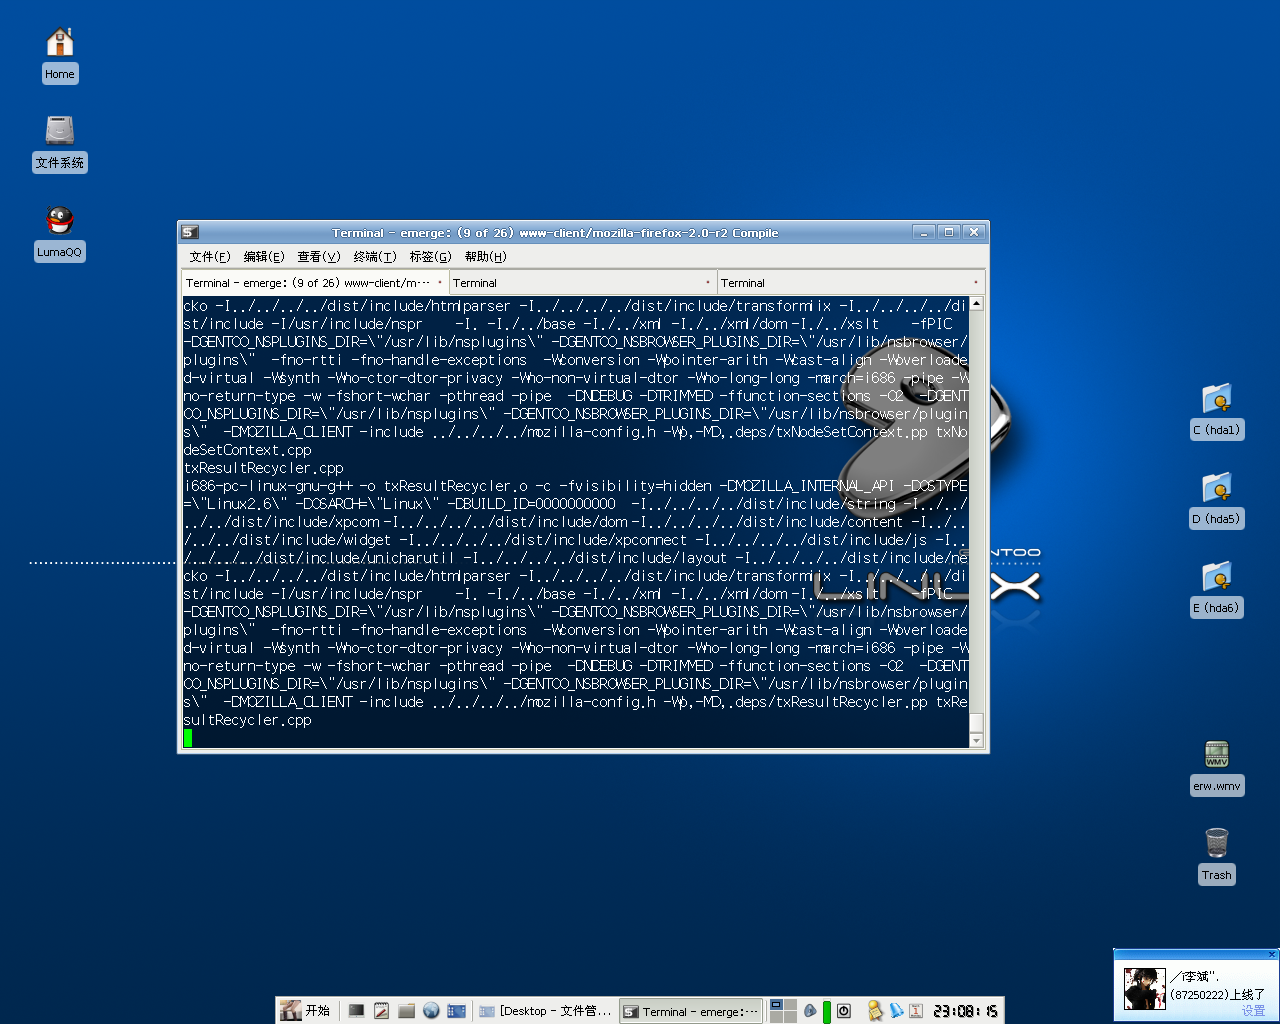
Task: Launch the web browser globe launcher
Action: point(431,1011)
